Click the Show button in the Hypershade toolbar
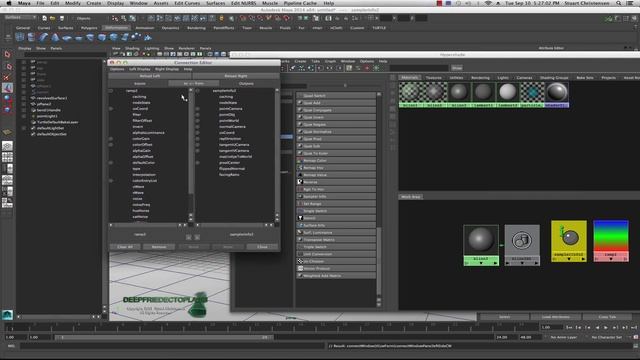The width and height of the screenshot is (640, 360). [457, 68]
